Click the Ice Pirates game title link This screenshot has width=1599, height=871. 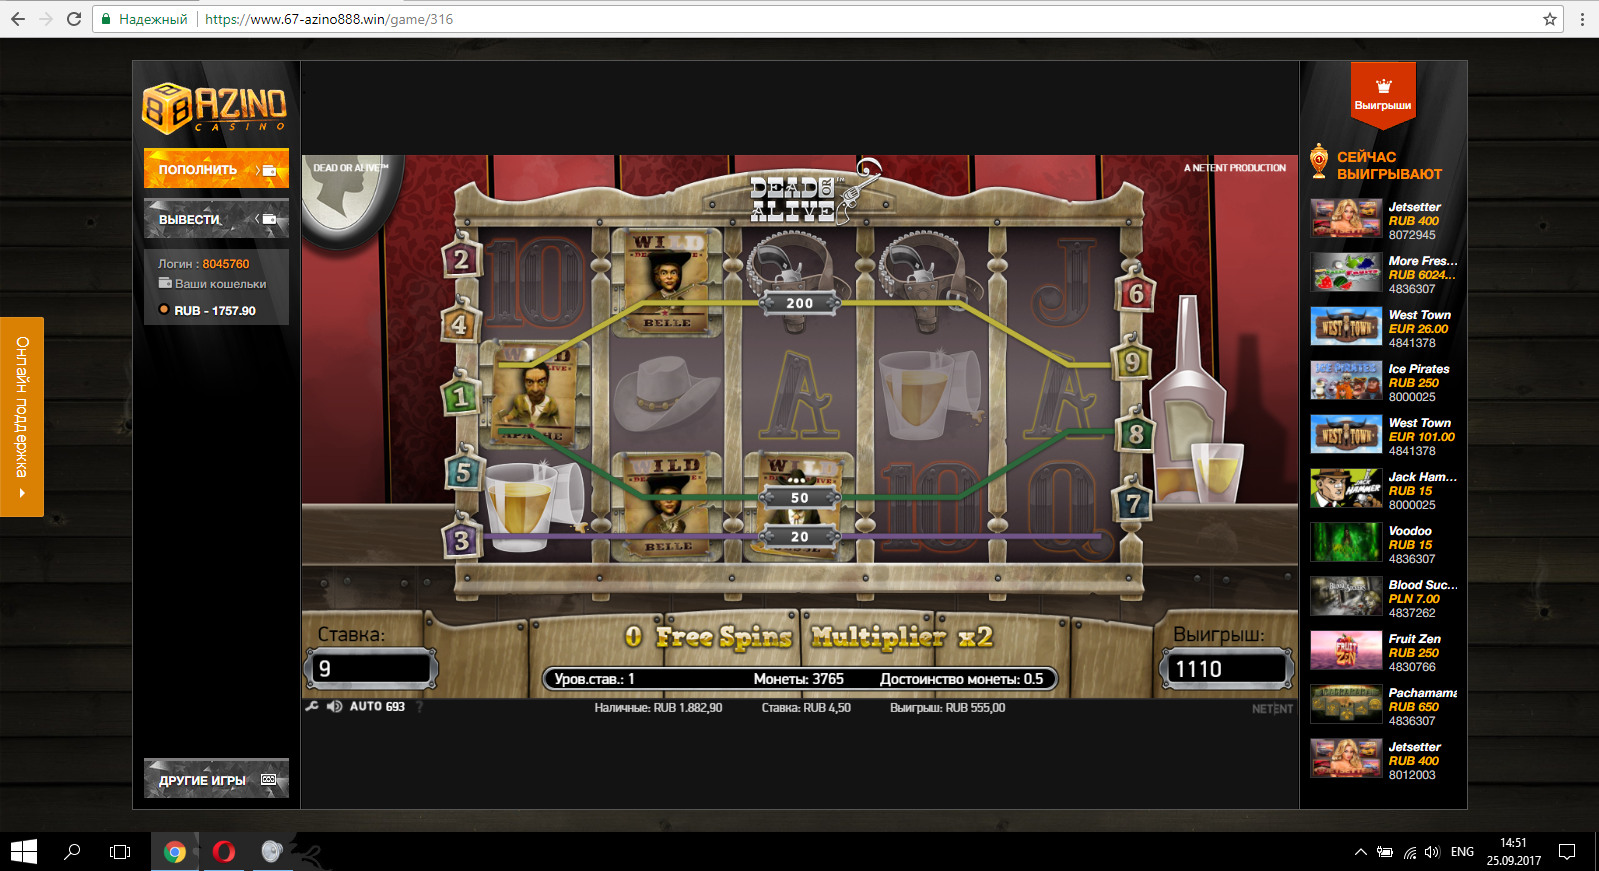[x=1419, y=369]
